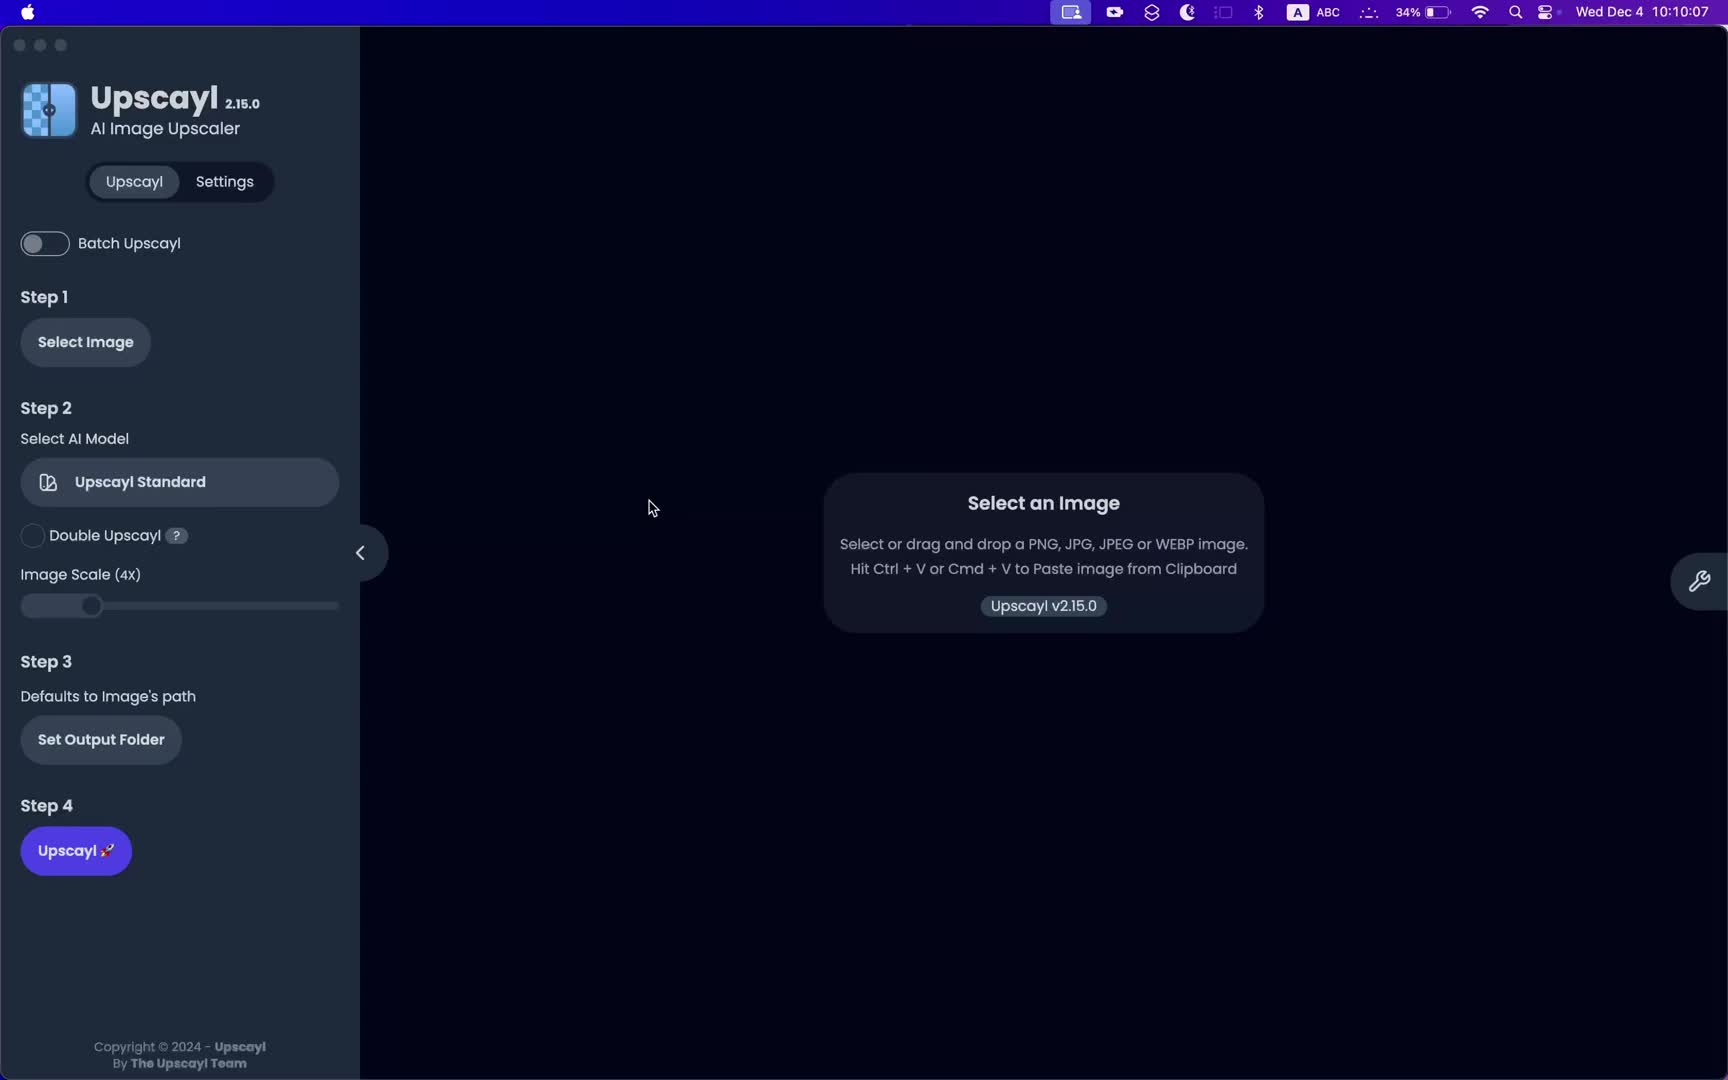Open the Apple menu

[x=28, y=13]
